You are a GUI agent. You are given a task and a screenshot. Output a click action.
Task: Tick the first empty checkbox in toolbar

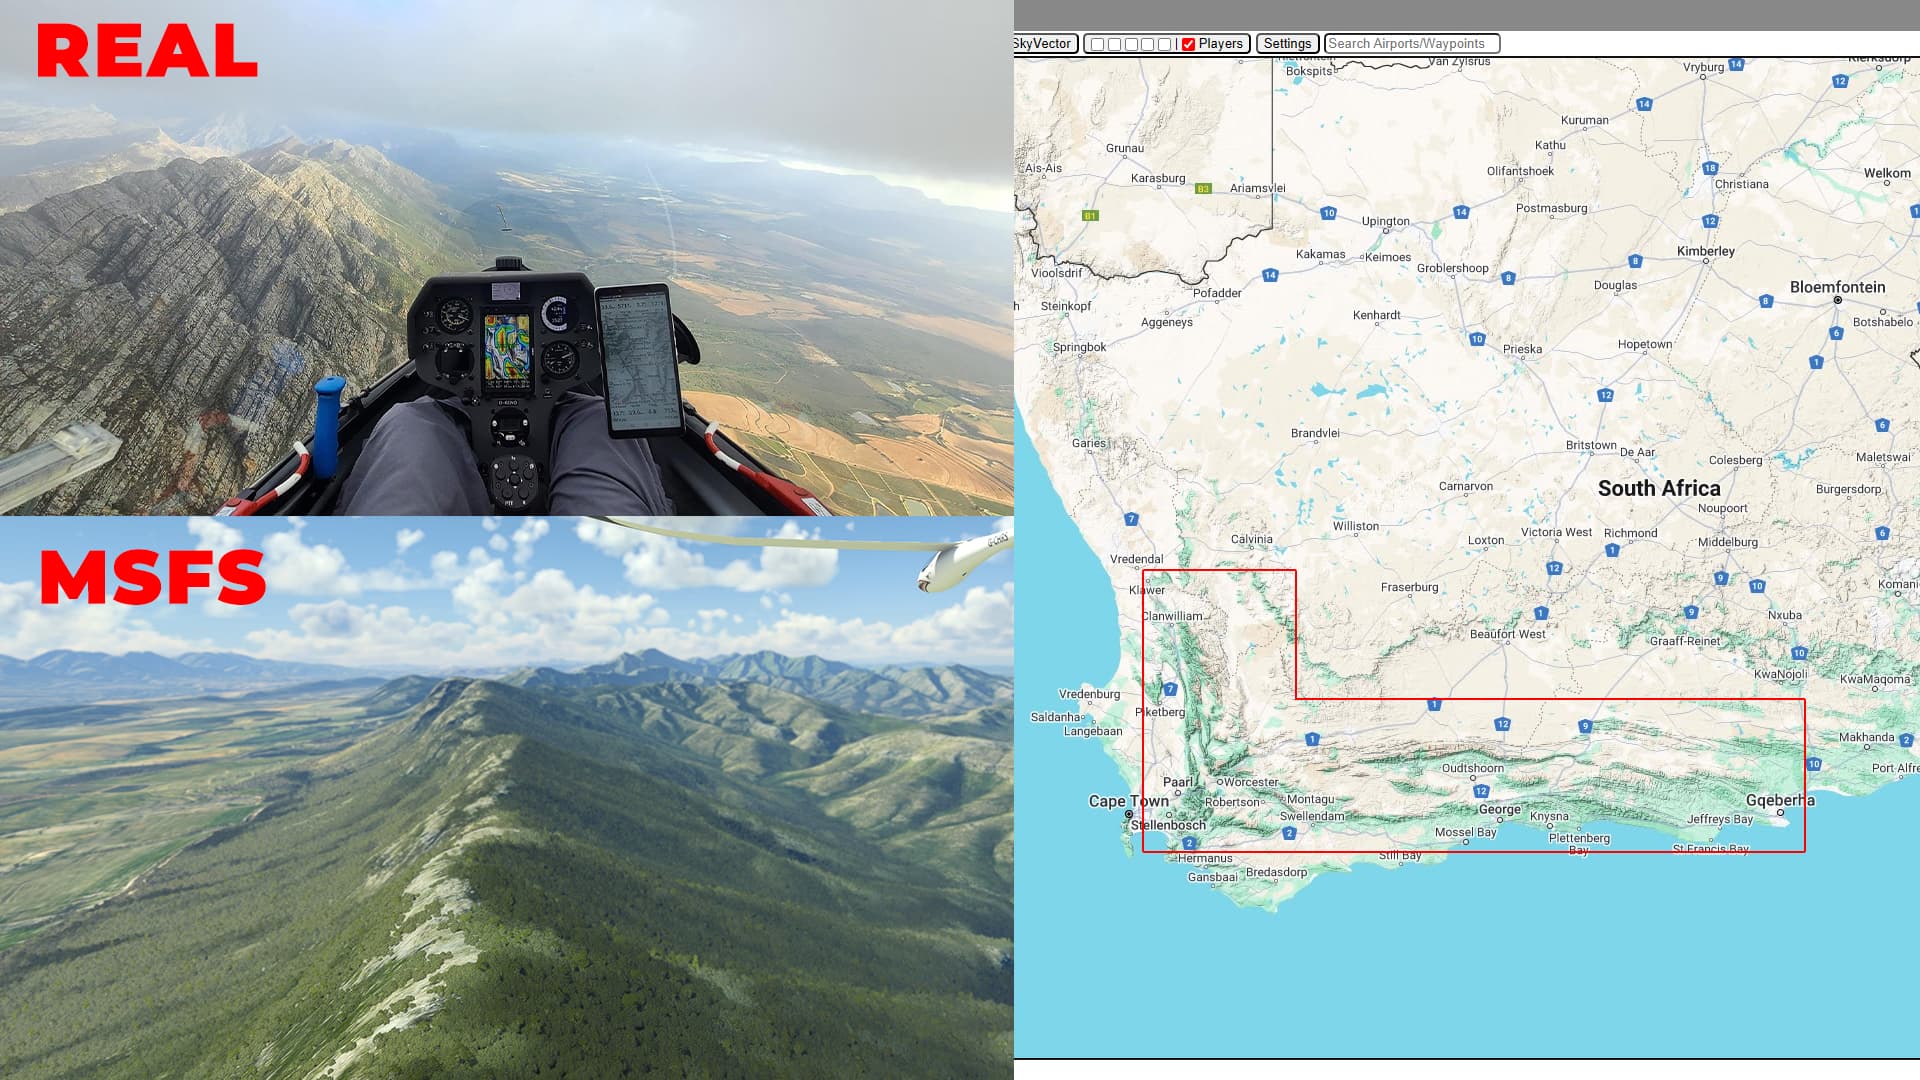click(1097, 44)
